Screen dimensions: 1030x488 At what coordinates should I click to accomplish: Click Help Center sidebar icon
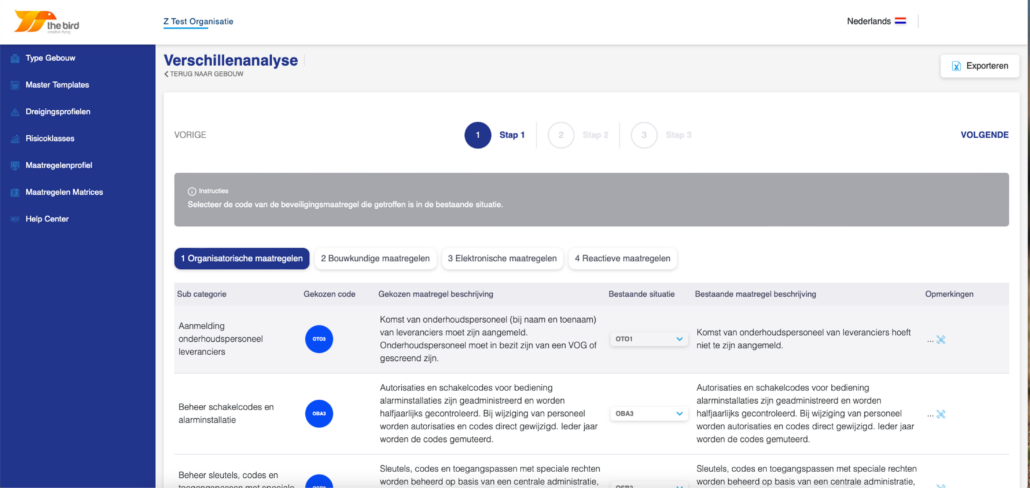[14, 219]
